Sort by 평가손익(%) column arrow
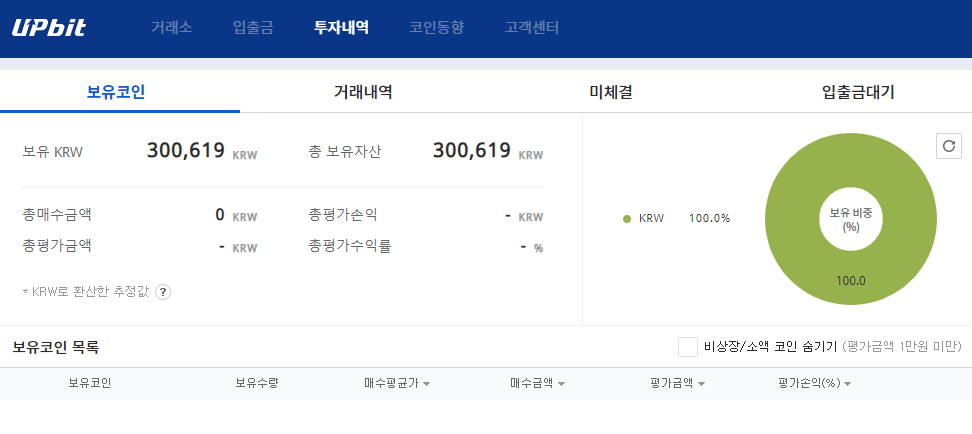Screen dimensions: 972x434 point(847,384)
